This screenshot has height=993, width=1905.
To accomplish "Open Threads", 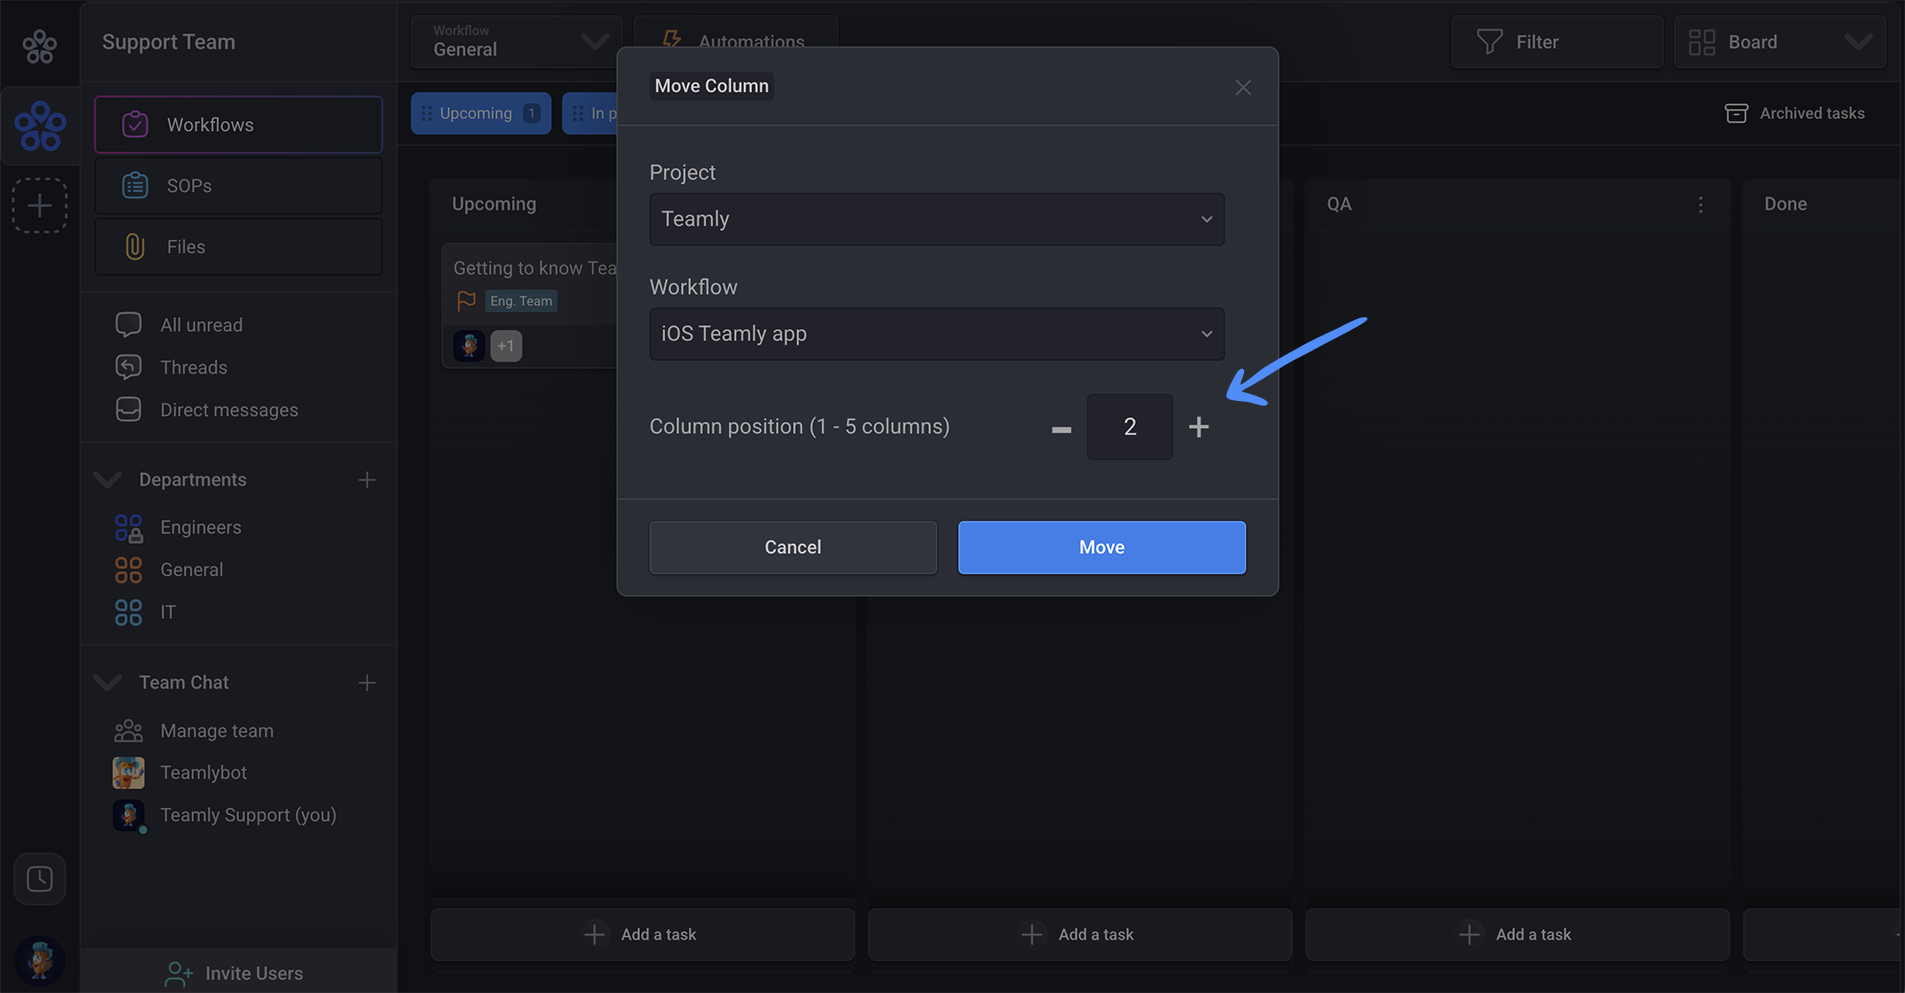I will [193, 368].
